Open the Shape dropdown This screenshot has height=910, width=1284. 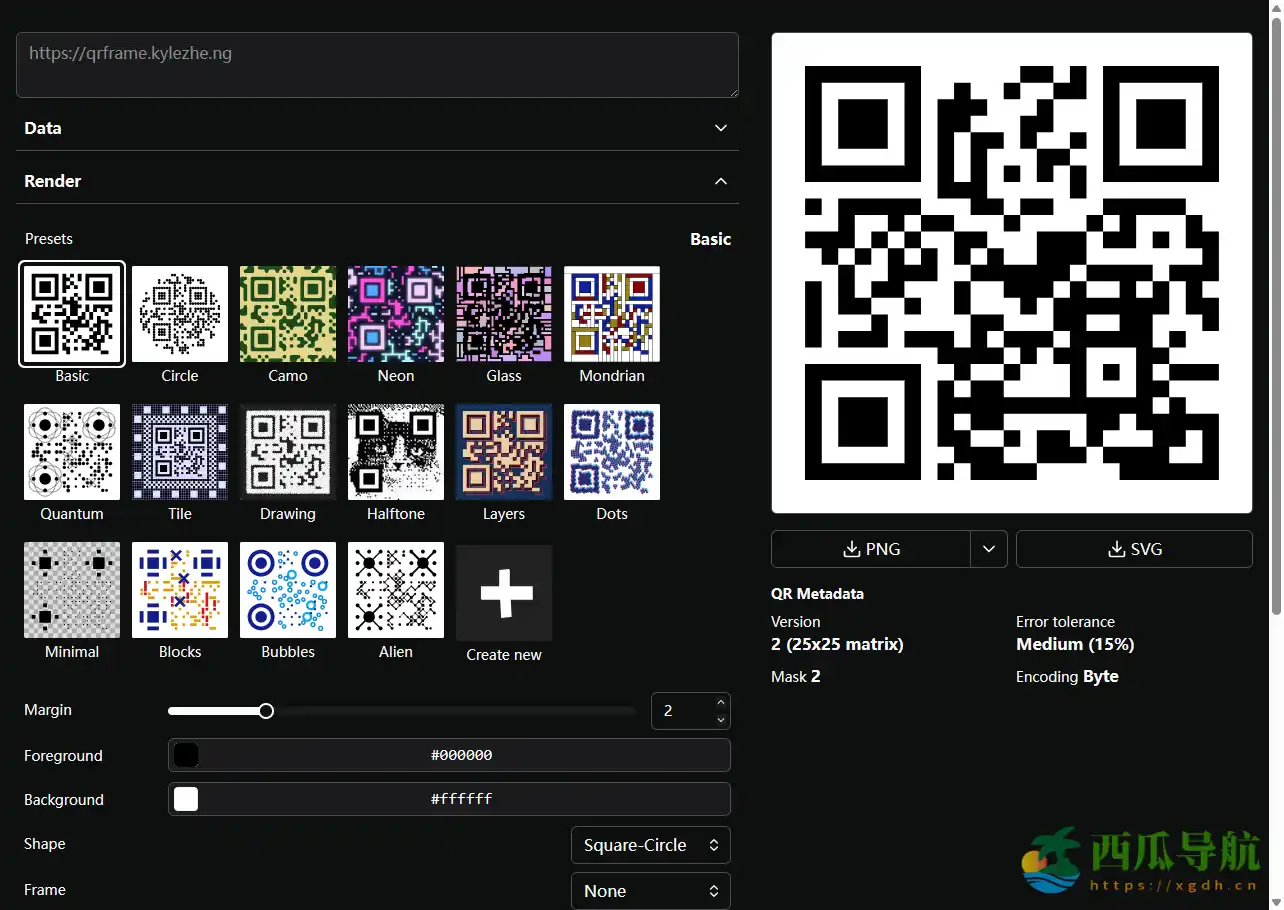point(650,844)
